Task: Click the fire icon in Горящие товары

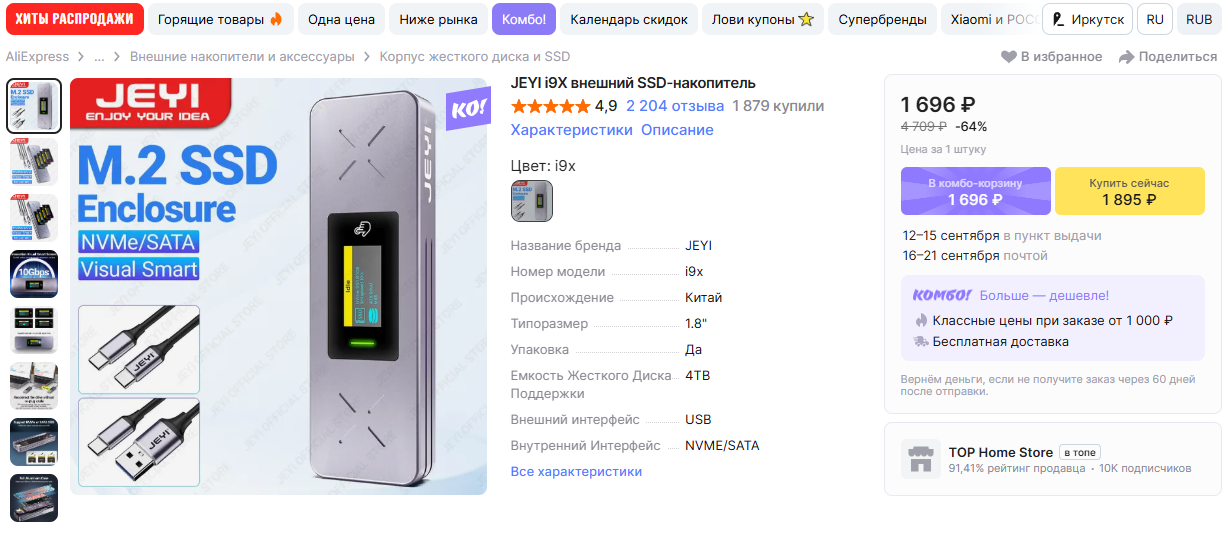Action: pos(277,19)
